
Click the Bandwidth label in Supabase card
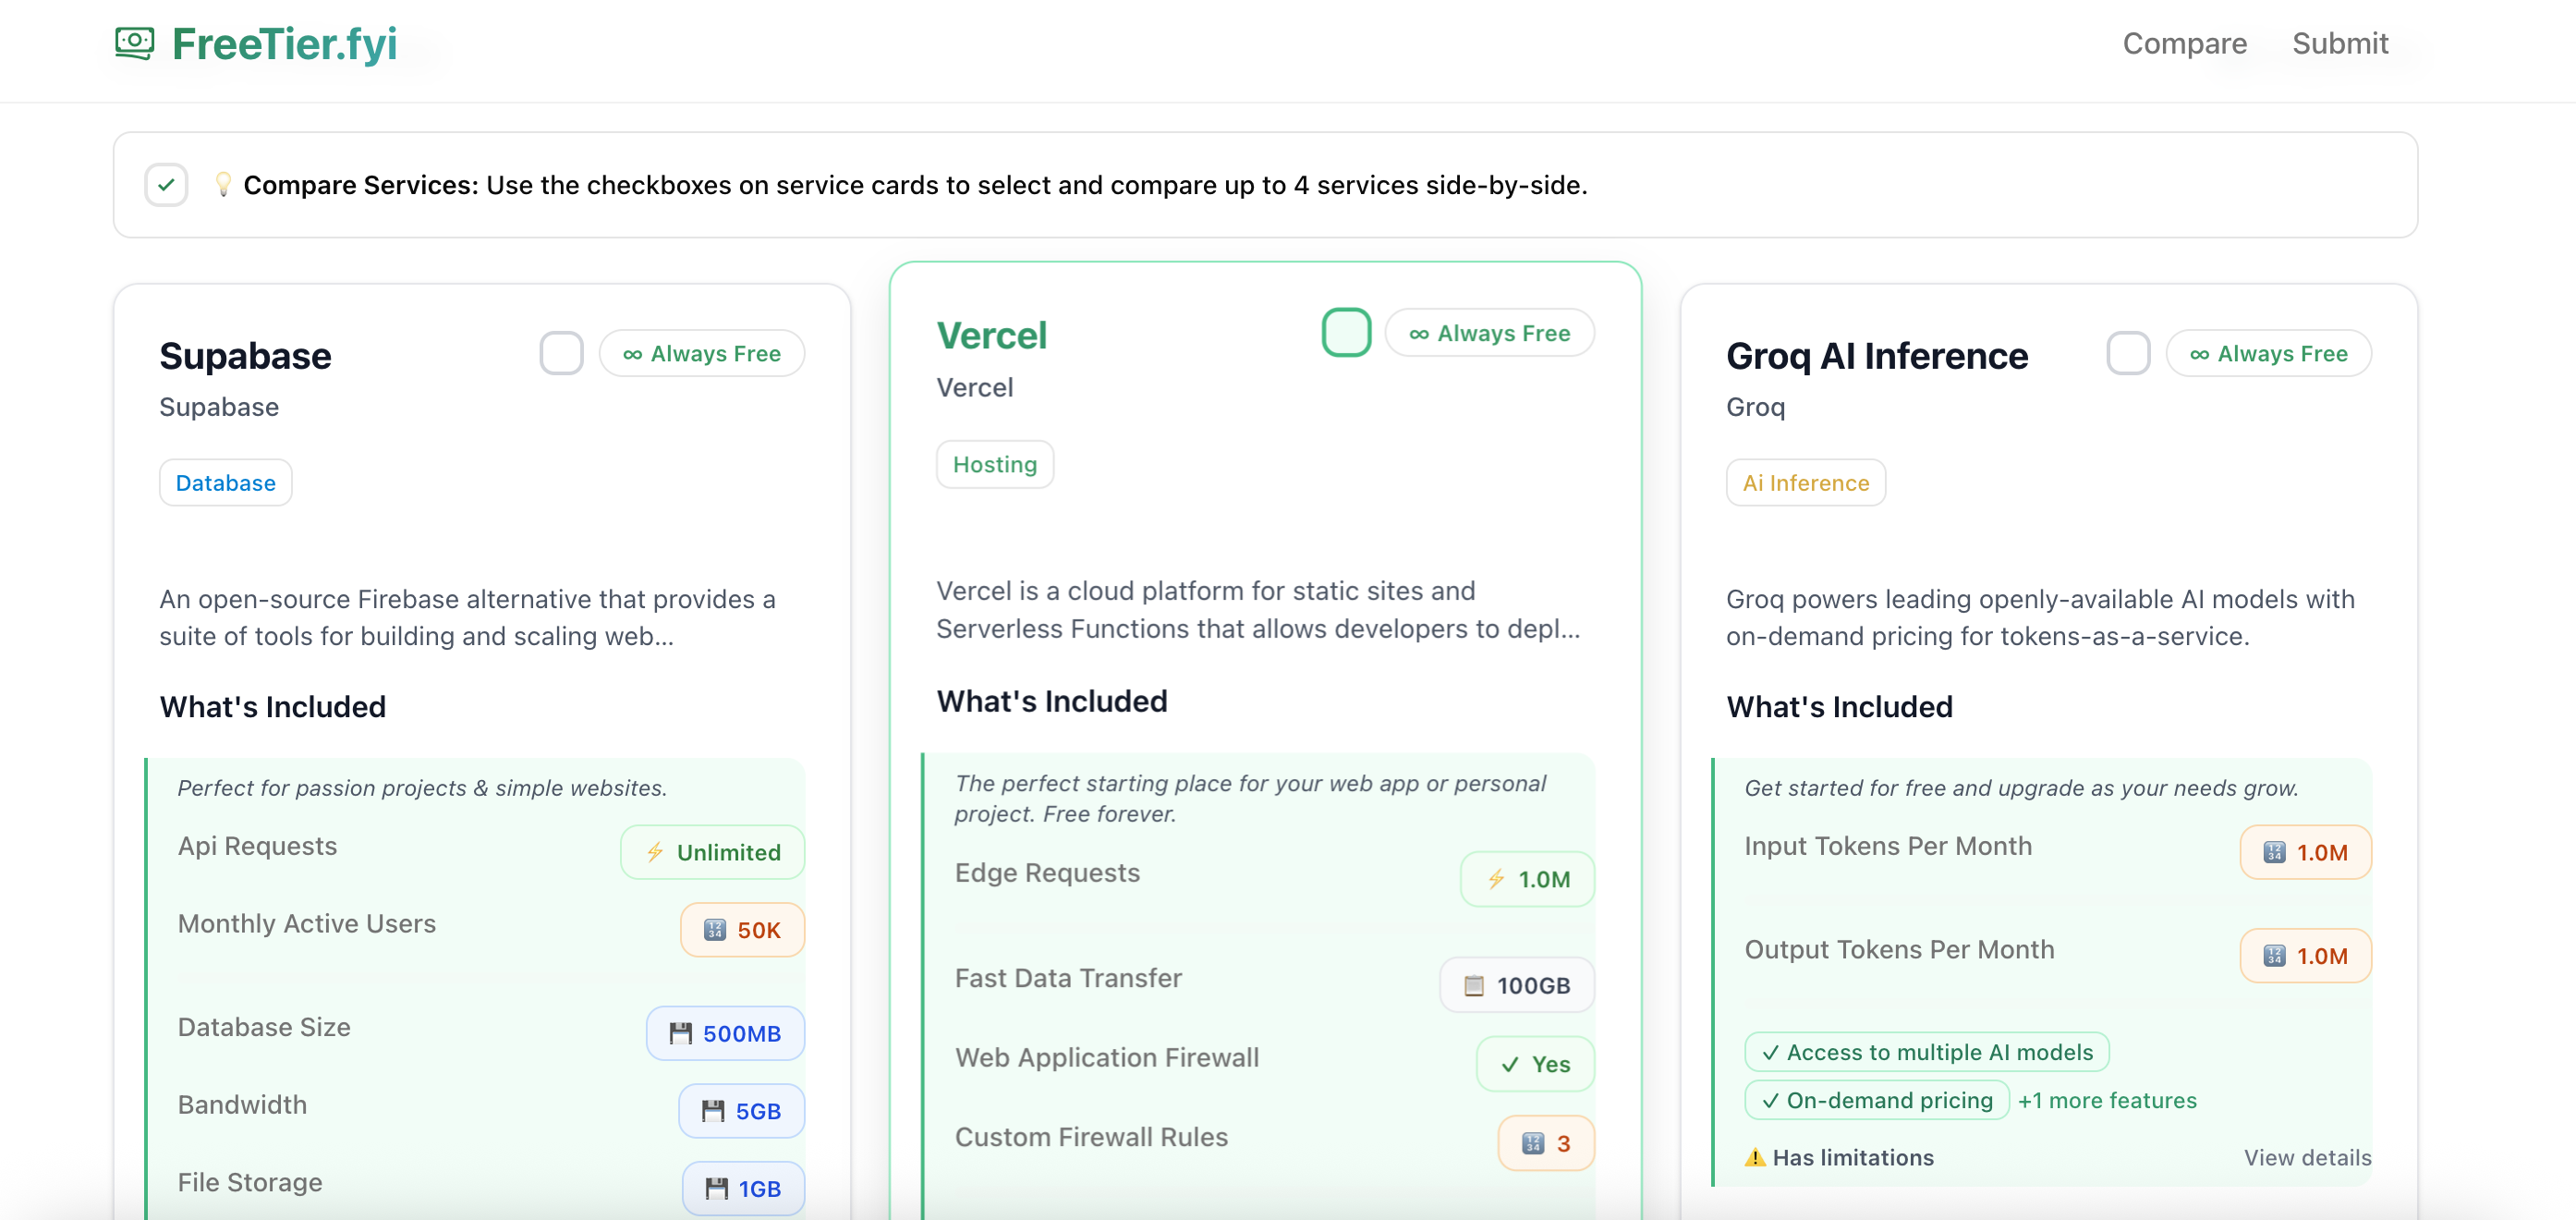click(242, 1104)
